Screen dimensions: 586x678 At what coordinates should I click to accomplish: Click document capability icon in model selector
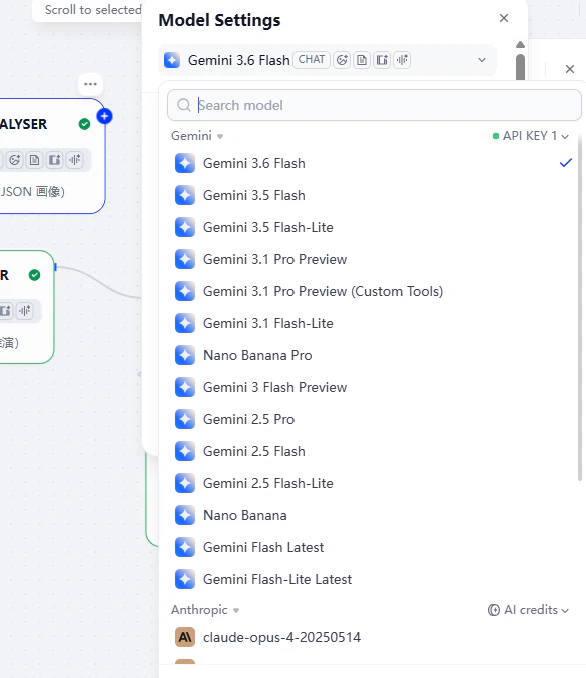click(x=362, y=60)
